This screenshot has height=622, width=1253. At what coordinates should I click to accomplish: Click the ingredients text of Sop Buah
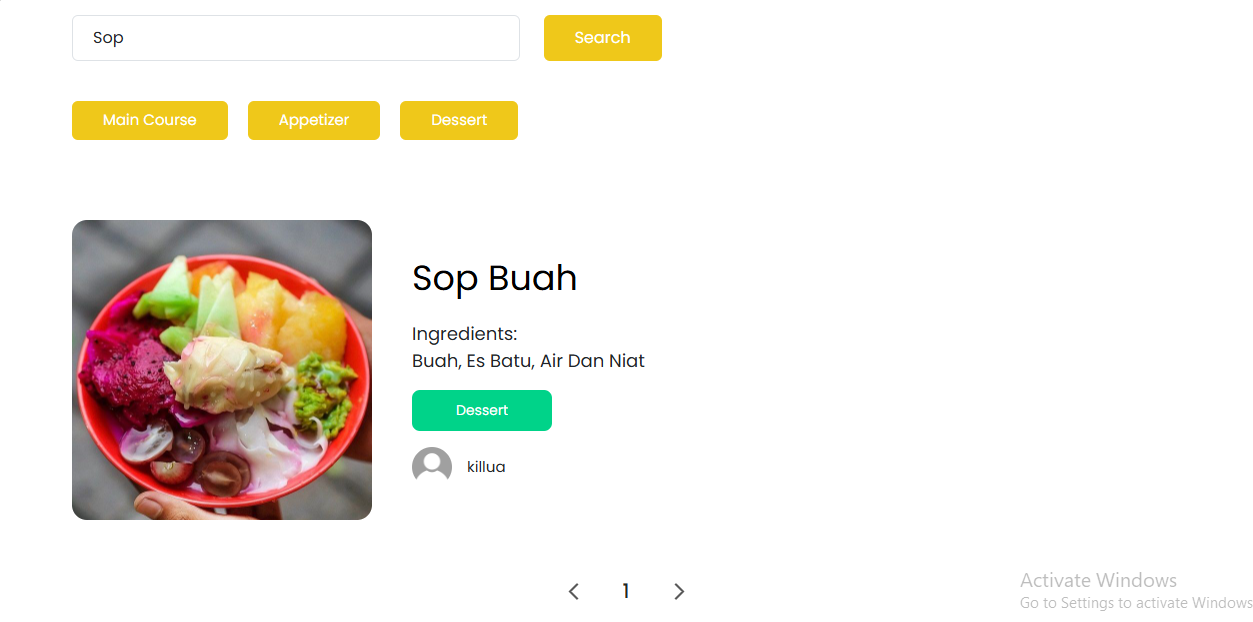coord(528,360)
